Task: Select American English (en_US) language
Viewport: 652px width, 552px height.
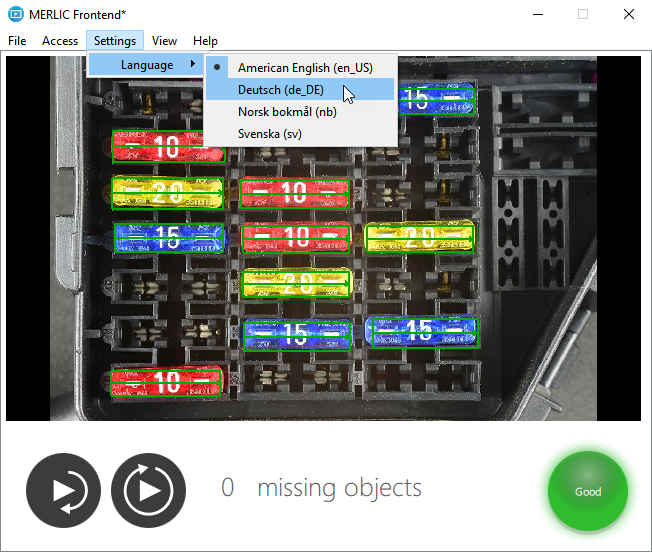Action: point(304,67)
